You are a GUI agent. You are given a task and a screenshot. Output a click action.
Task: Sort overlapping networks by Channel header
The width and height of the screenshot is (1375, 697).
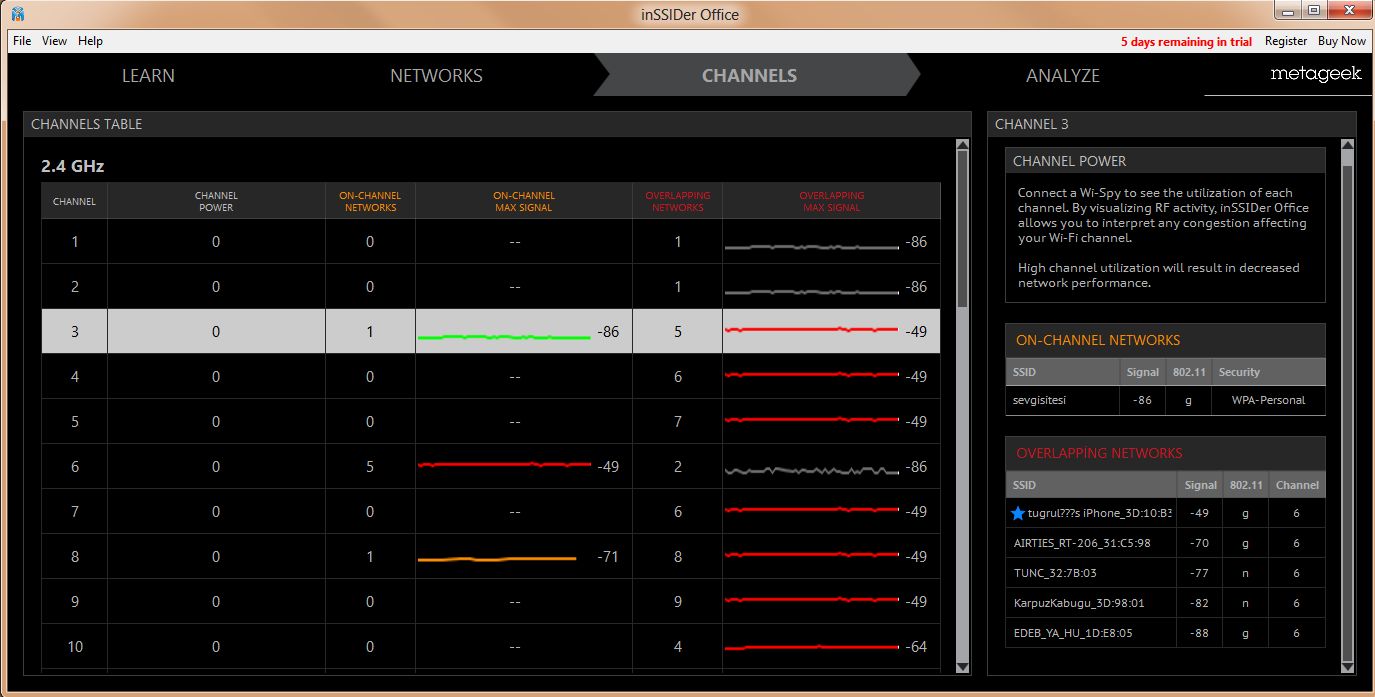[x=1297, y=485]
